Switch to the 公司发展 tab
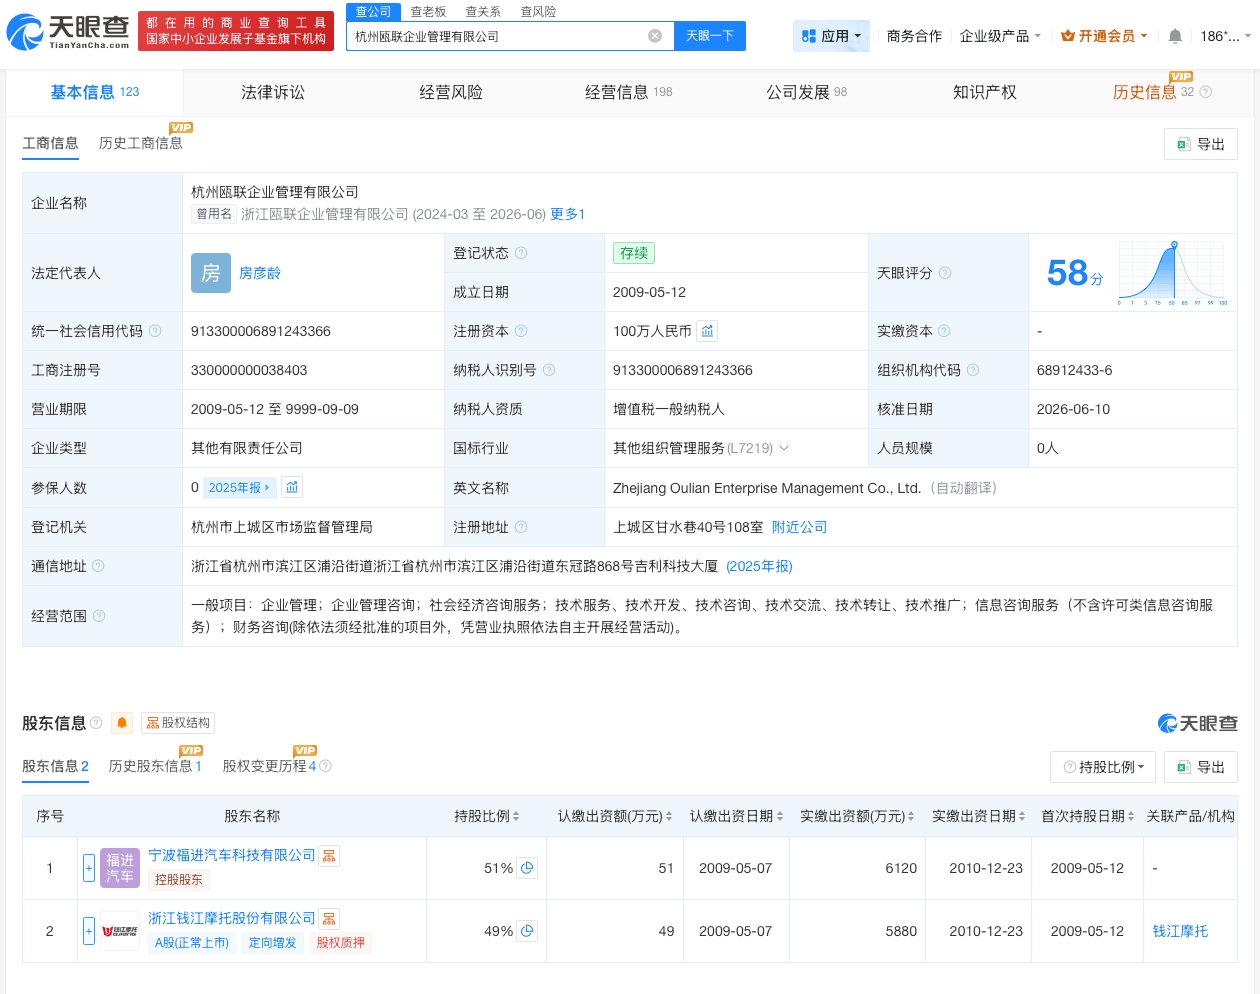1260x994 pixels. pyautogui.click(x=806, y=92)
